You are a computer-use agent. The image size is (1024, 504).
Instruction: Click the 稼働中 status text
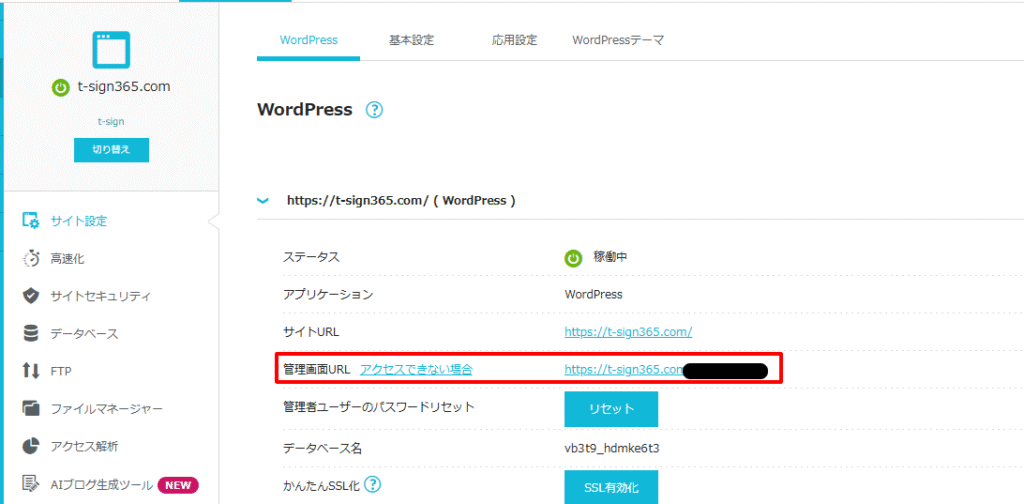point(610,257)
